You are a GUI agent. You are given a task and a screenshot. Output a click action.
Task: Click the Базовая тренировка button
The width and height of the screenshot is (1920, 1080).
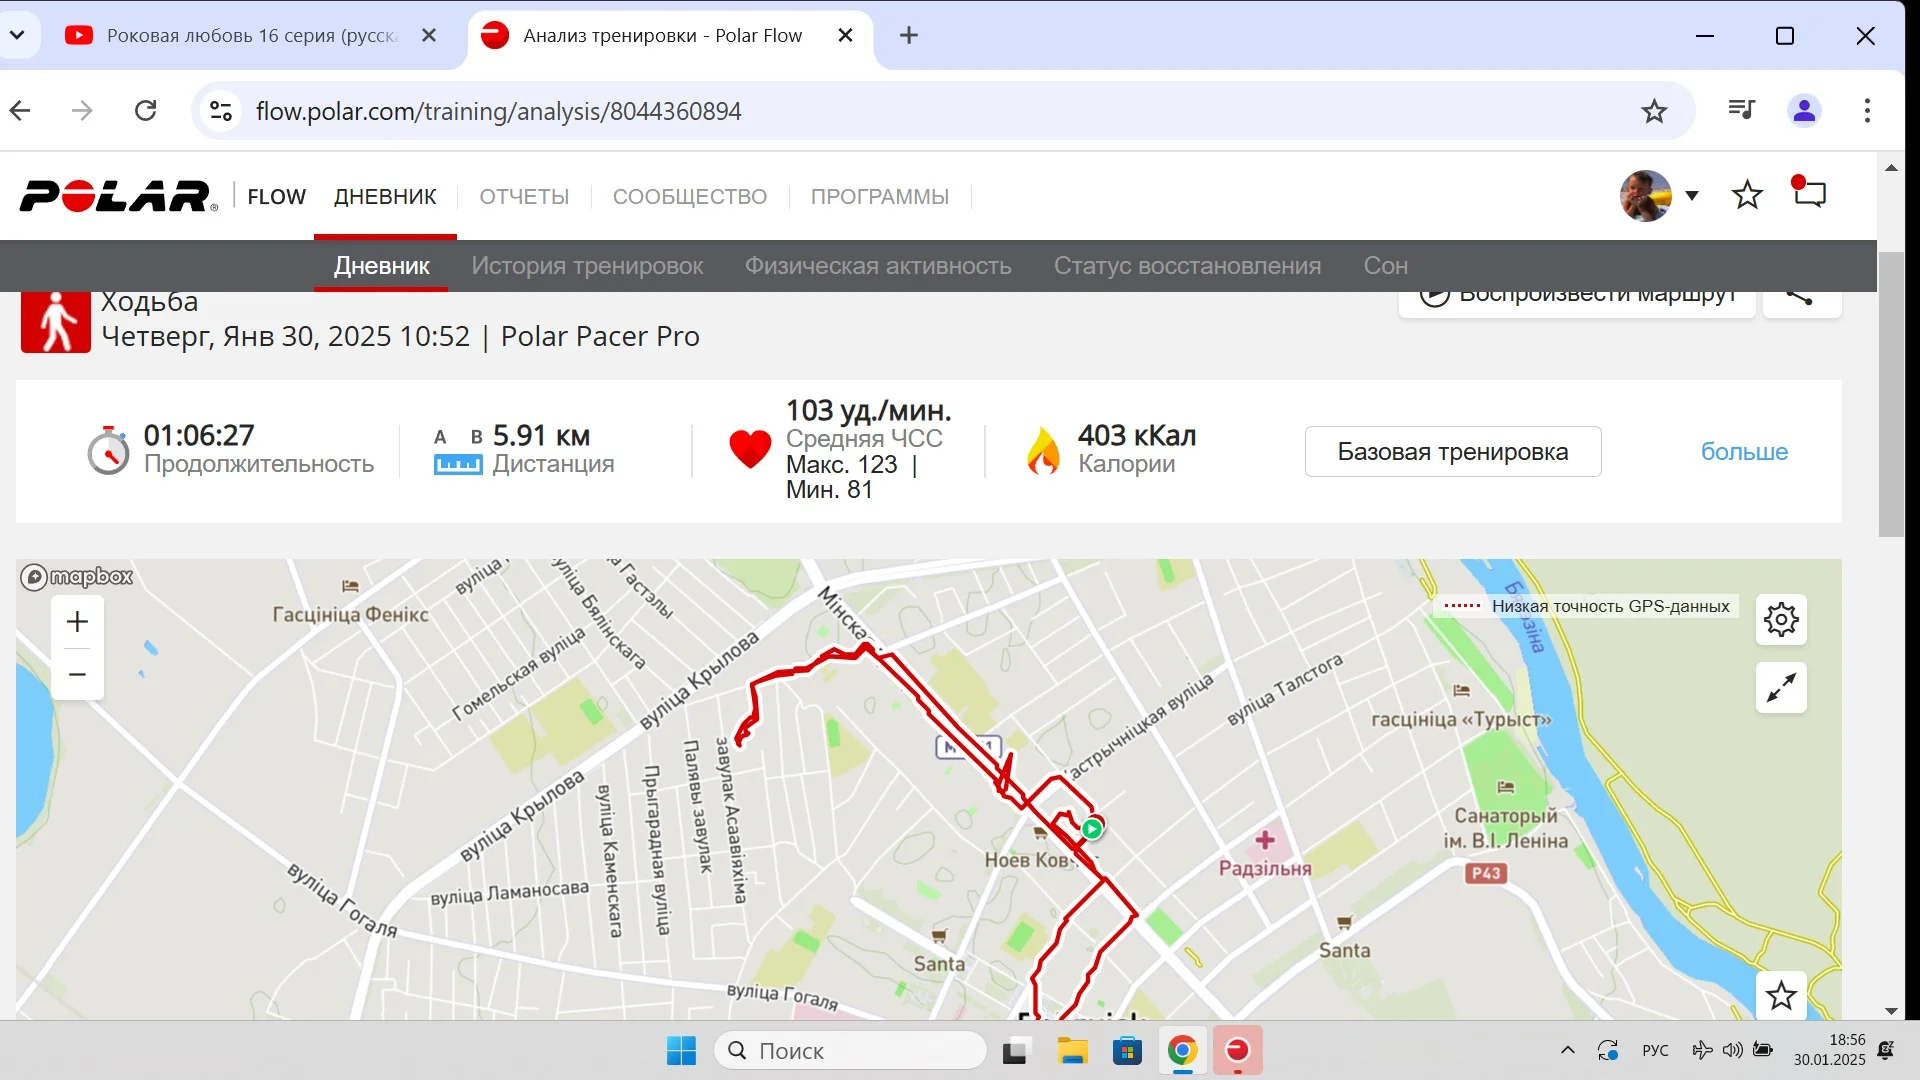click(x=1452, y=452)
